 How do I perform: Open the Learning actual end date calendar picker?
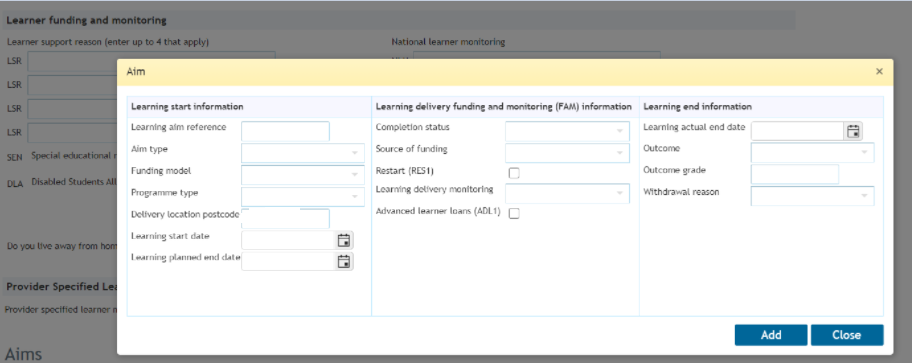[x=853, y=131]
